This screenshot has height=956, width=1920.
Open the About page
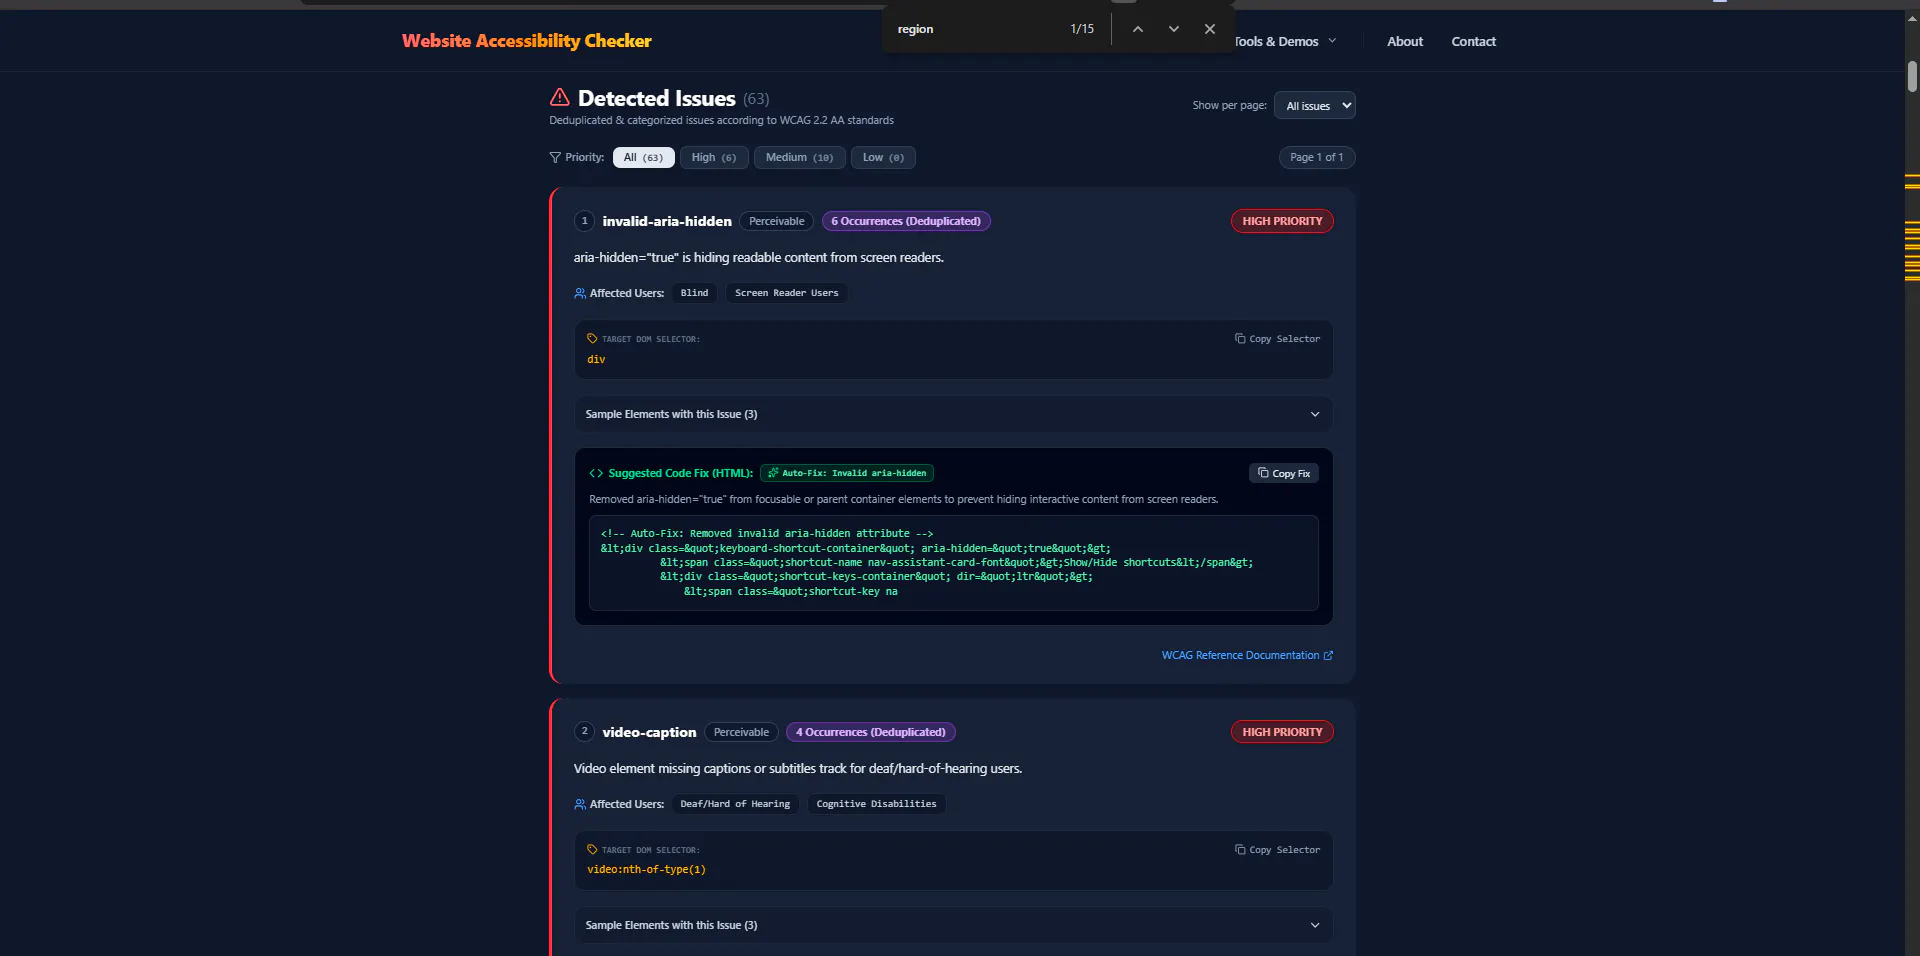[x=1404, y=41]
